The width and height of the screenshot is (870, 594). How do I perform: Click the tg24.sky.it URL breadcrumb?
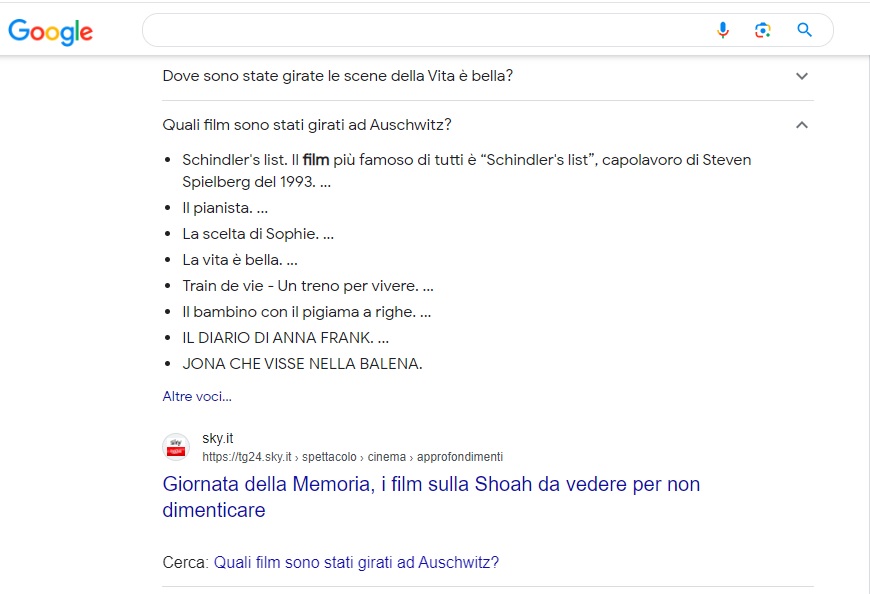tap(352, 456)
